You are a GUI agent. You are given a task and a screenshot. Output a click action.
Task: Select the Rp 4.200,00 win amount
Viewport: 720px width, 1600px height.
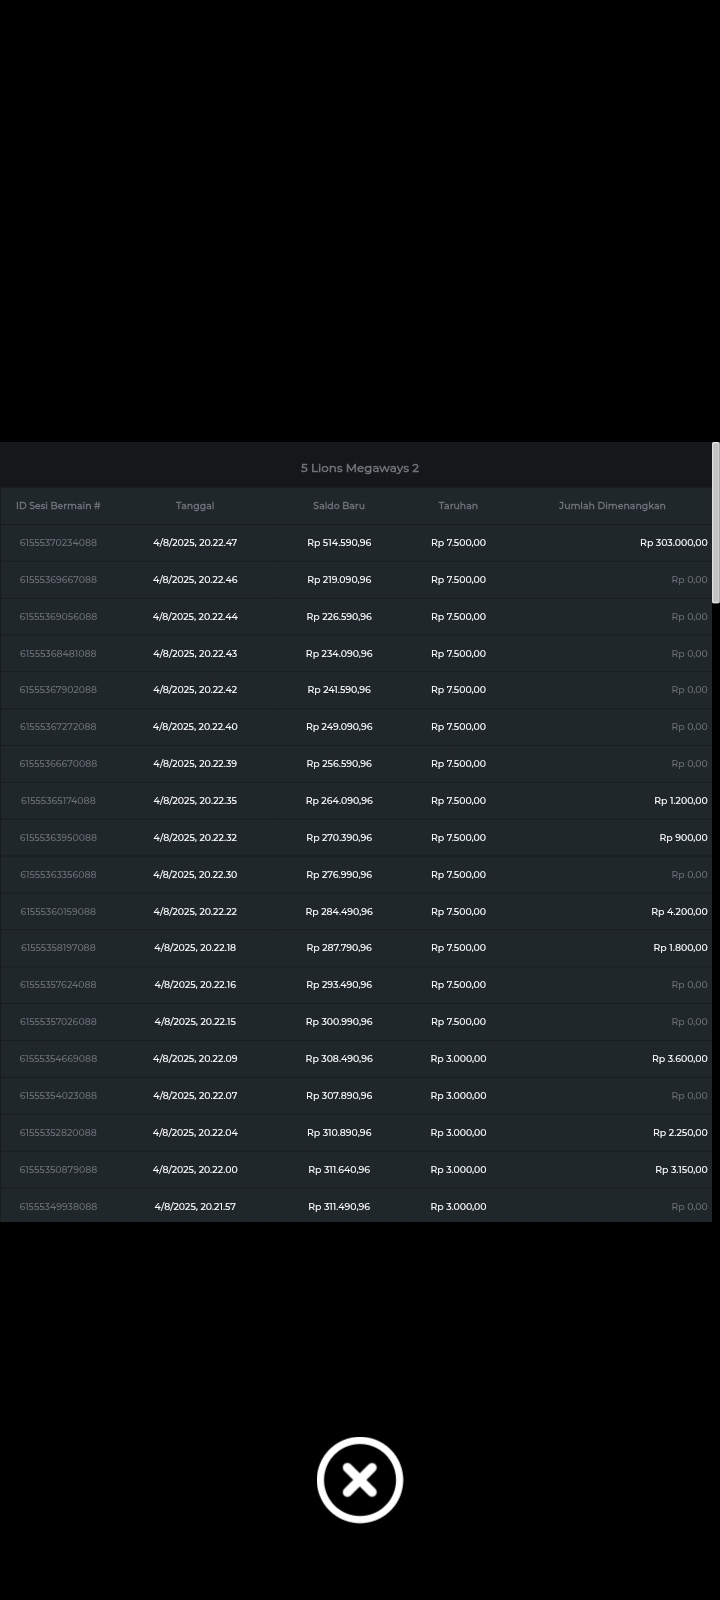(679, 912)
